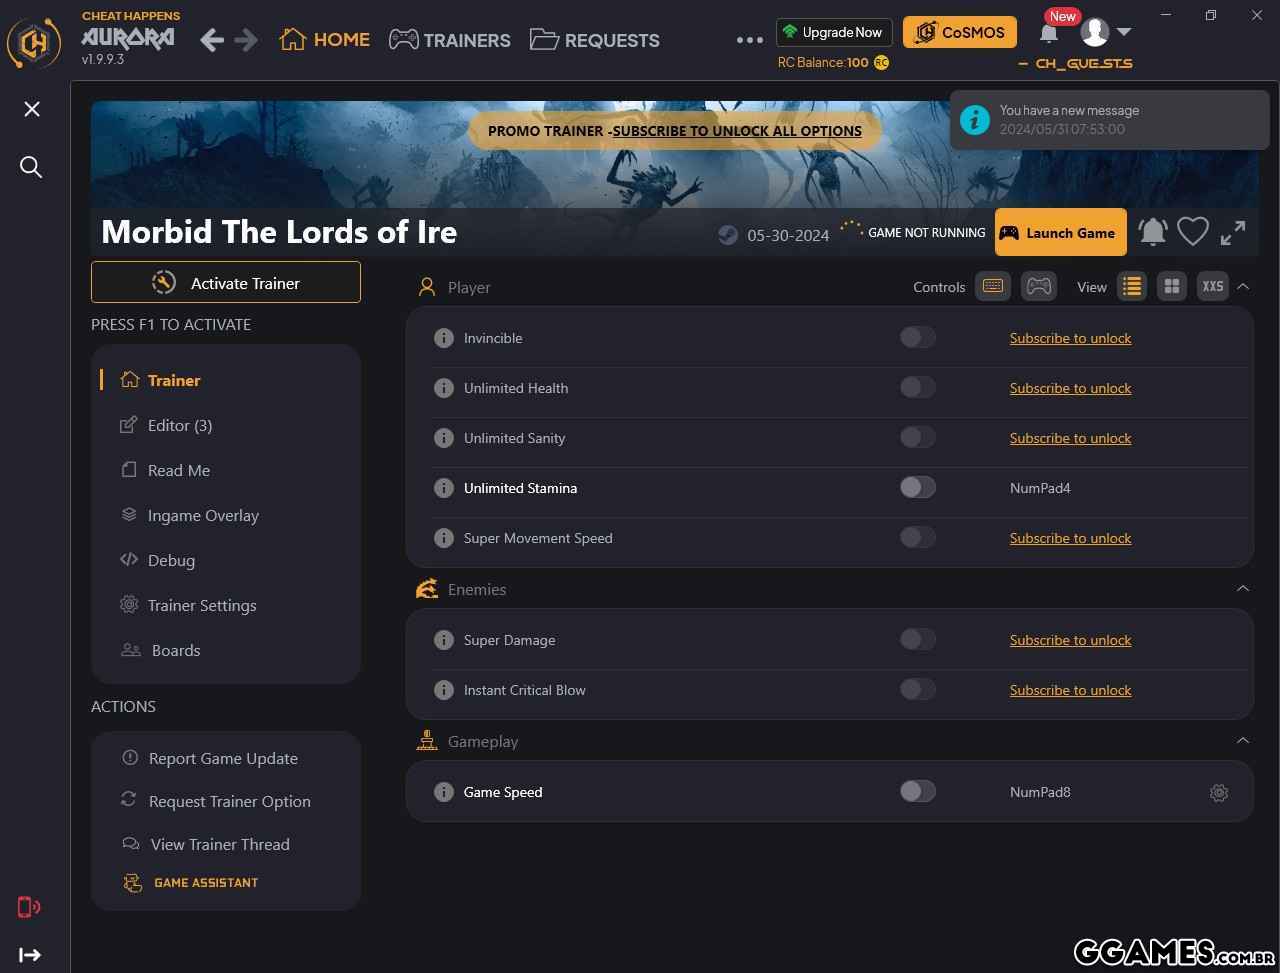1280x973 pixels.
Task: Add game to favorites with heart icon
Action: point(1192,232)
